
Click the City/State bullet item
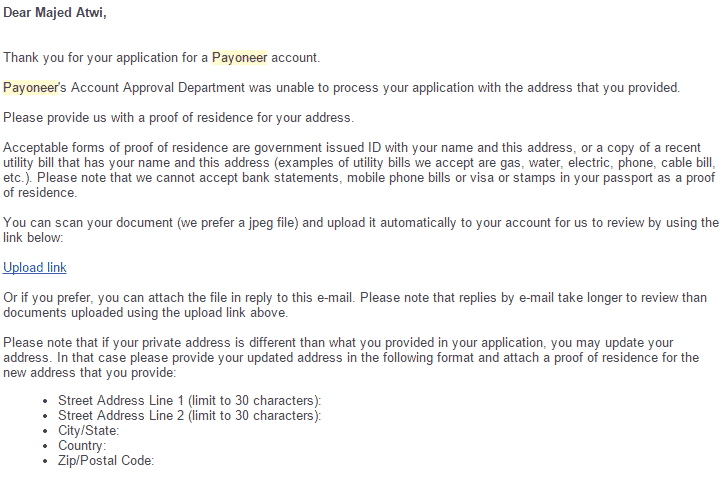[x=88, y=430]
